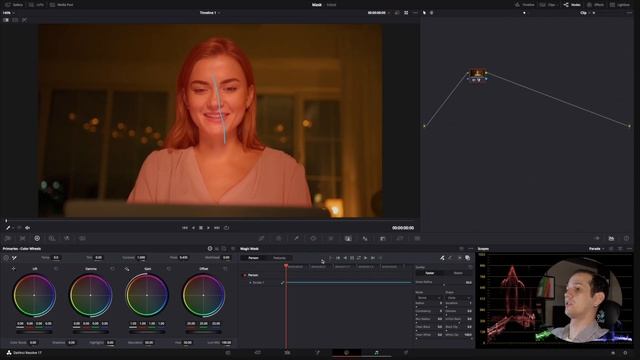
Task: Show the Clips thumbnail strip
Action: pos(548,4)
